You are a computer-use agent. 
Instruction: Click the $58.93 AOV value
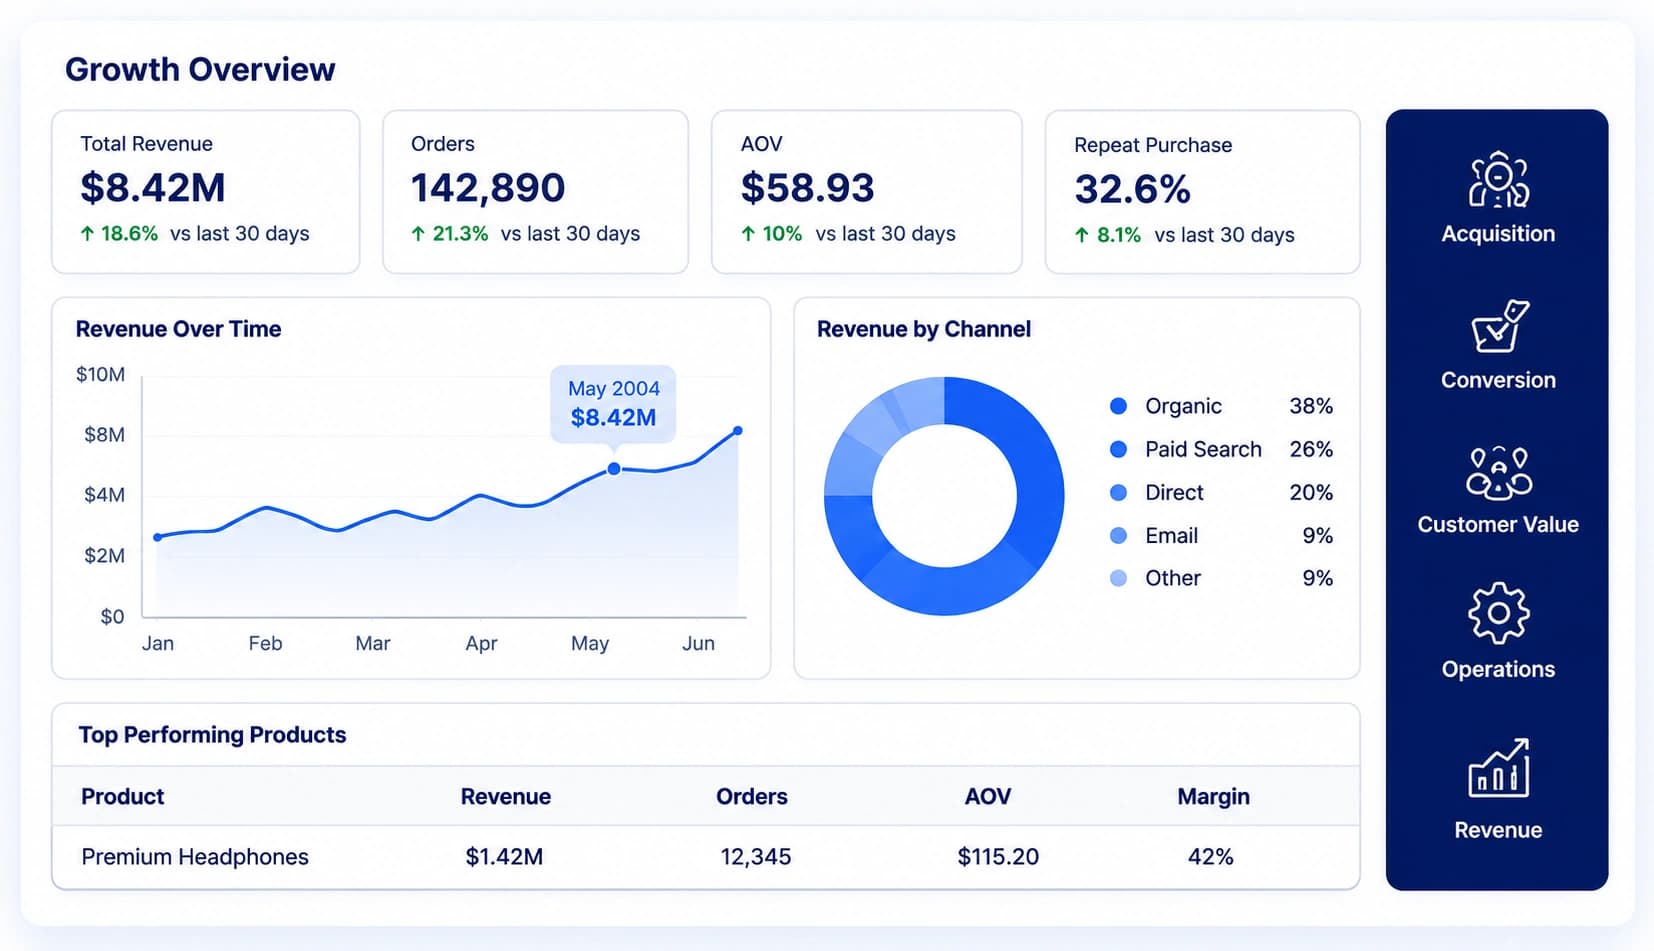(807, 188)
